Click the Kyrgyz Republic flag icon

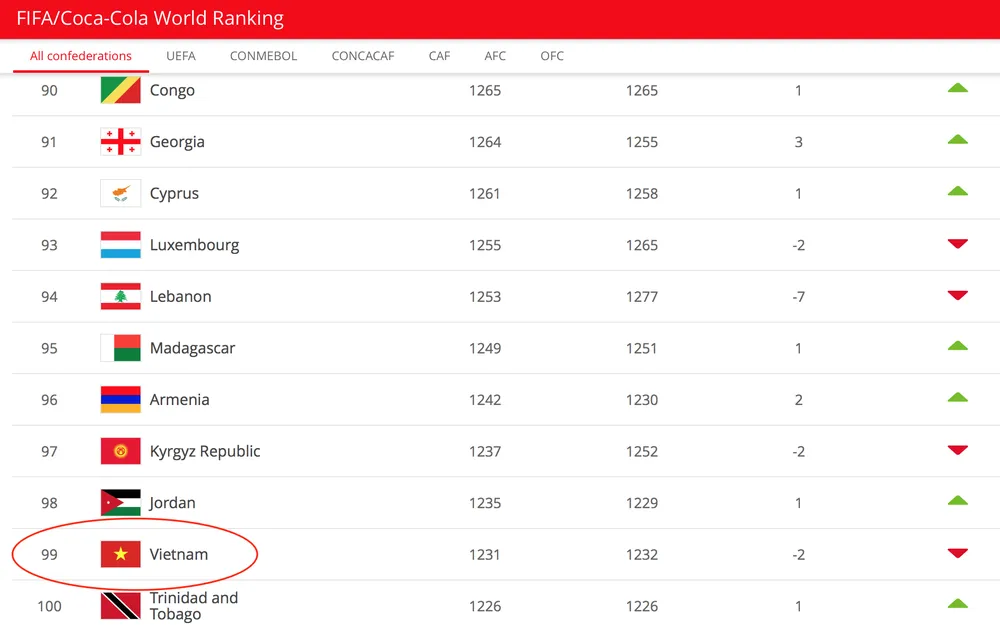120,451
